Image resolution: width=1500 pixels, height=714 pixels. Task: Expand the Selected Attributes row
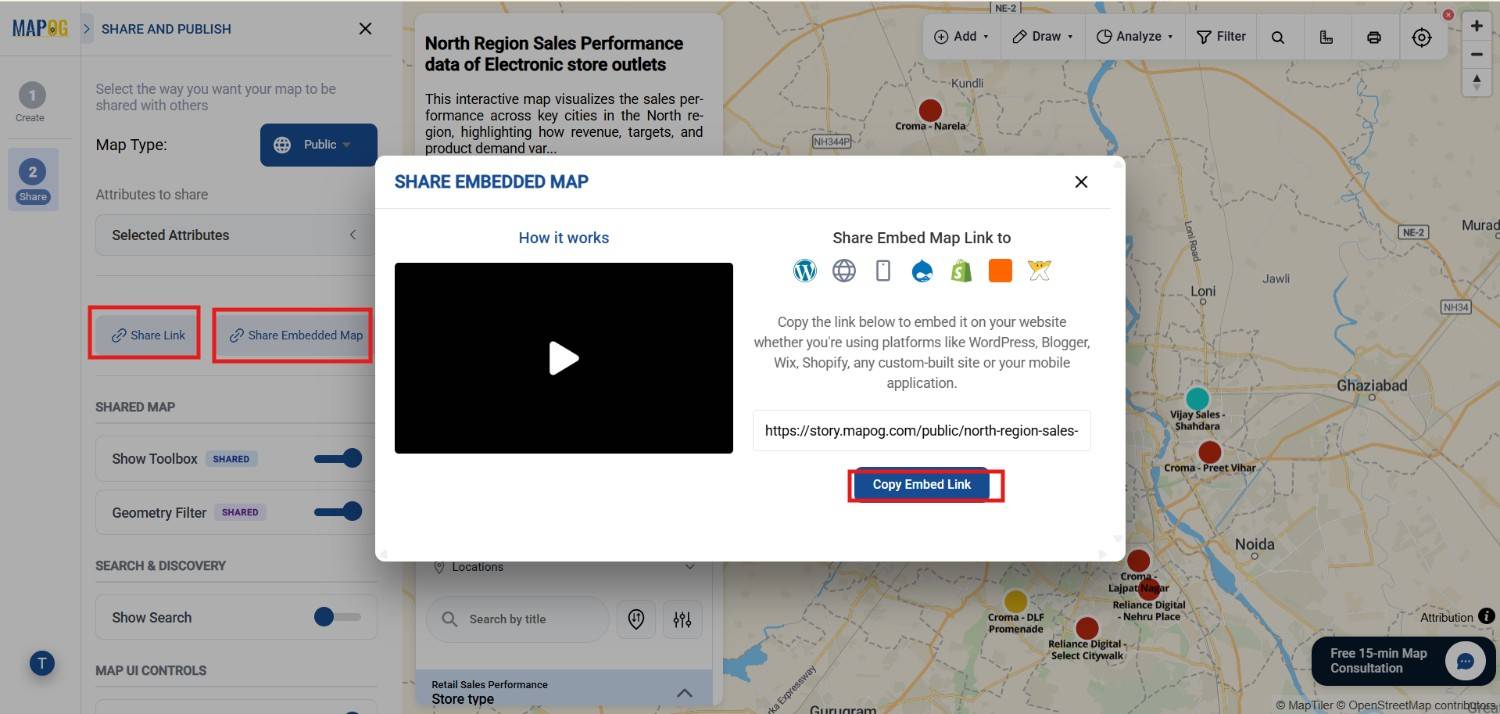point(236,235)
